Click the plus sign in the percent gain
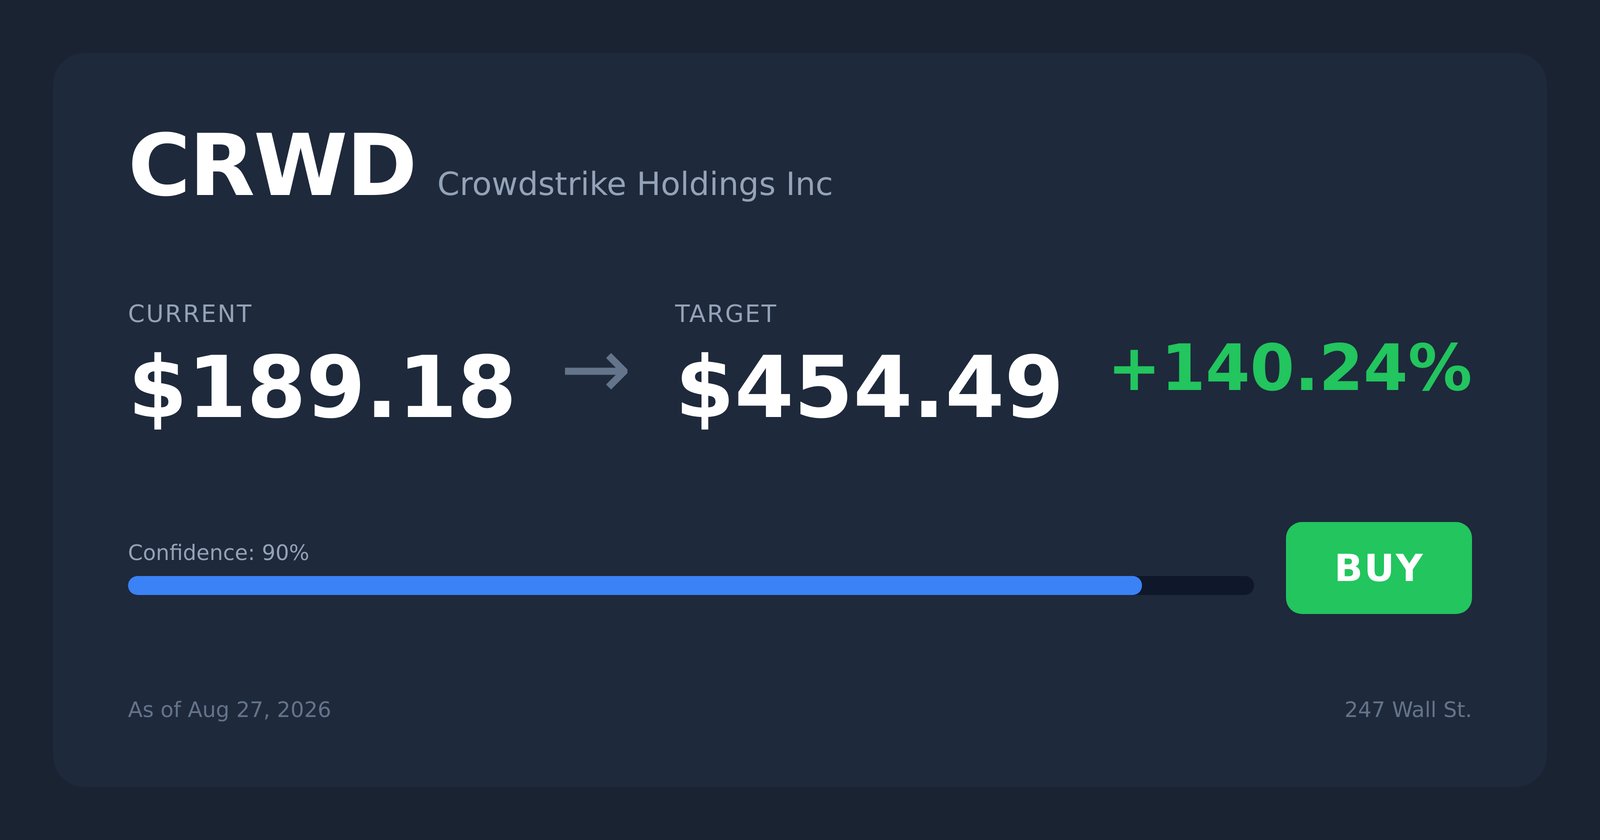 click(1135, 369)
